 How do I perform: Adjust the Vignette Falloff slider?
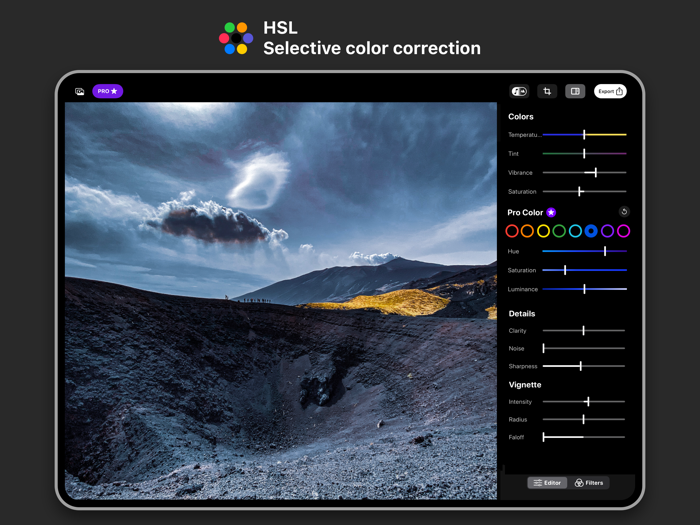coord(583,437)
